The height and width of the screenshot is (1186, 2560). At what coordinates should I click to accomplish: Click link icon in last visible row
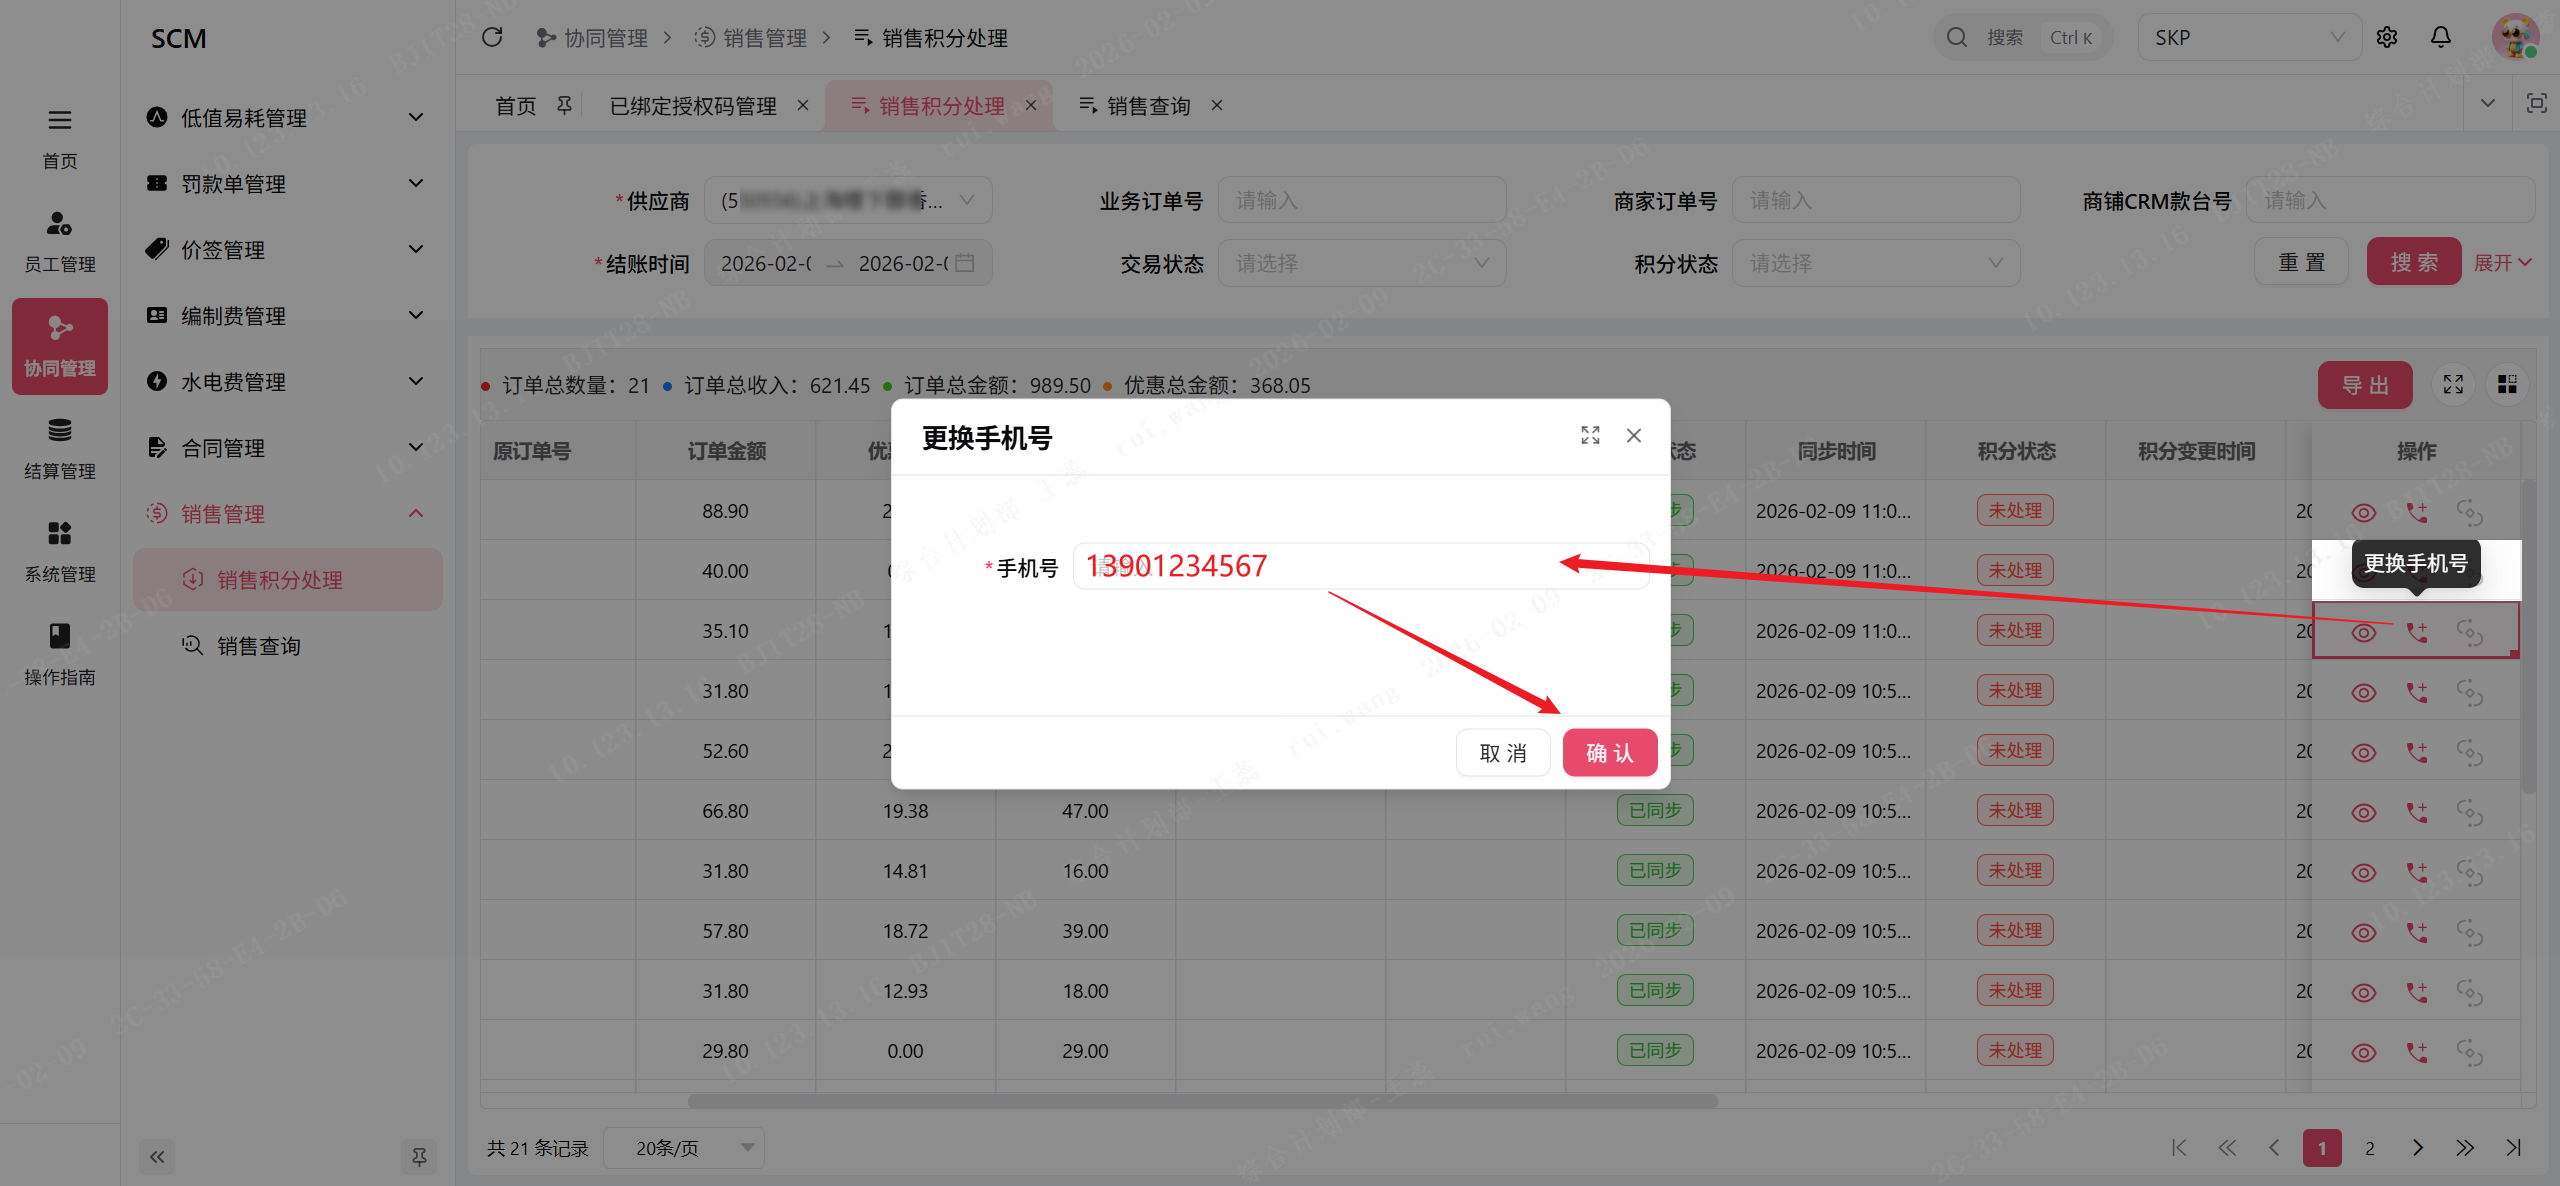2469,1052
